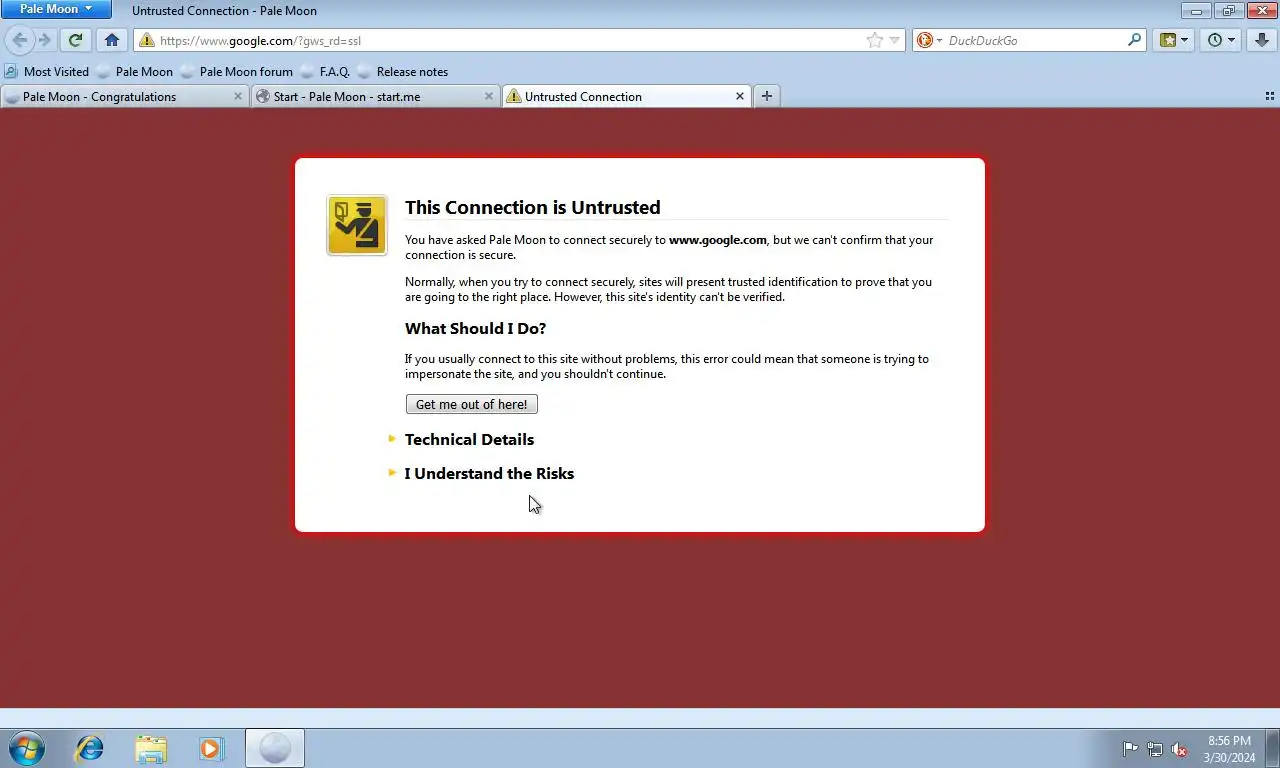Open the history clock dropdown

tap(1221, 40)
